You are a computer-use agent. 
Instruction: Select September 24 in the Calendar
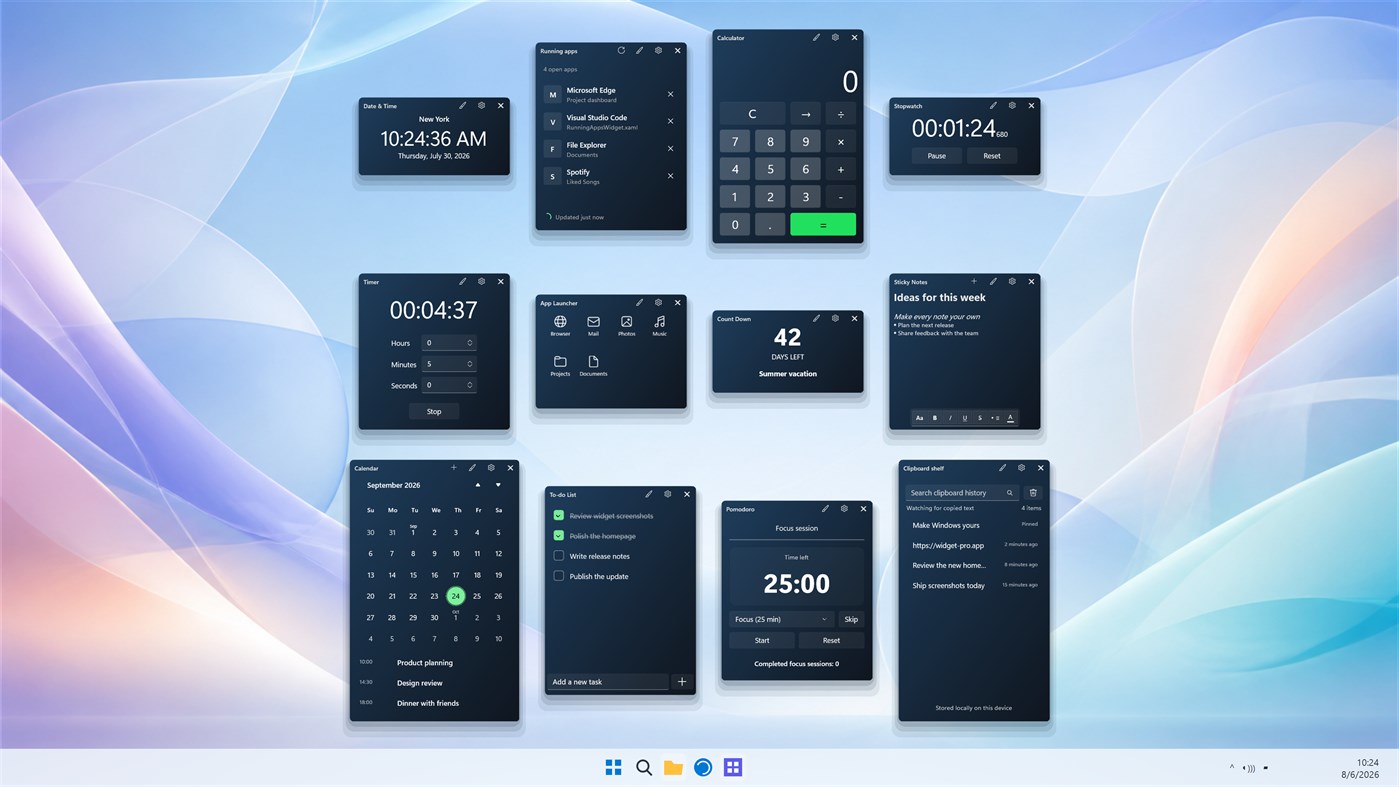pyautogui.click(x=455, y=596)
